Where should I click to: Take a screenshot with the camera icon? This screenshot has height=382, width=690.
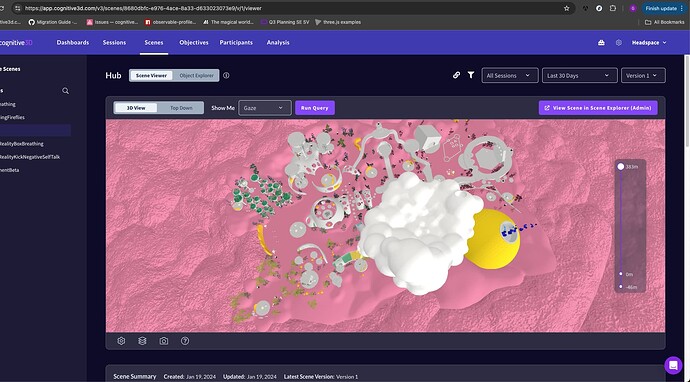(164, 341)
